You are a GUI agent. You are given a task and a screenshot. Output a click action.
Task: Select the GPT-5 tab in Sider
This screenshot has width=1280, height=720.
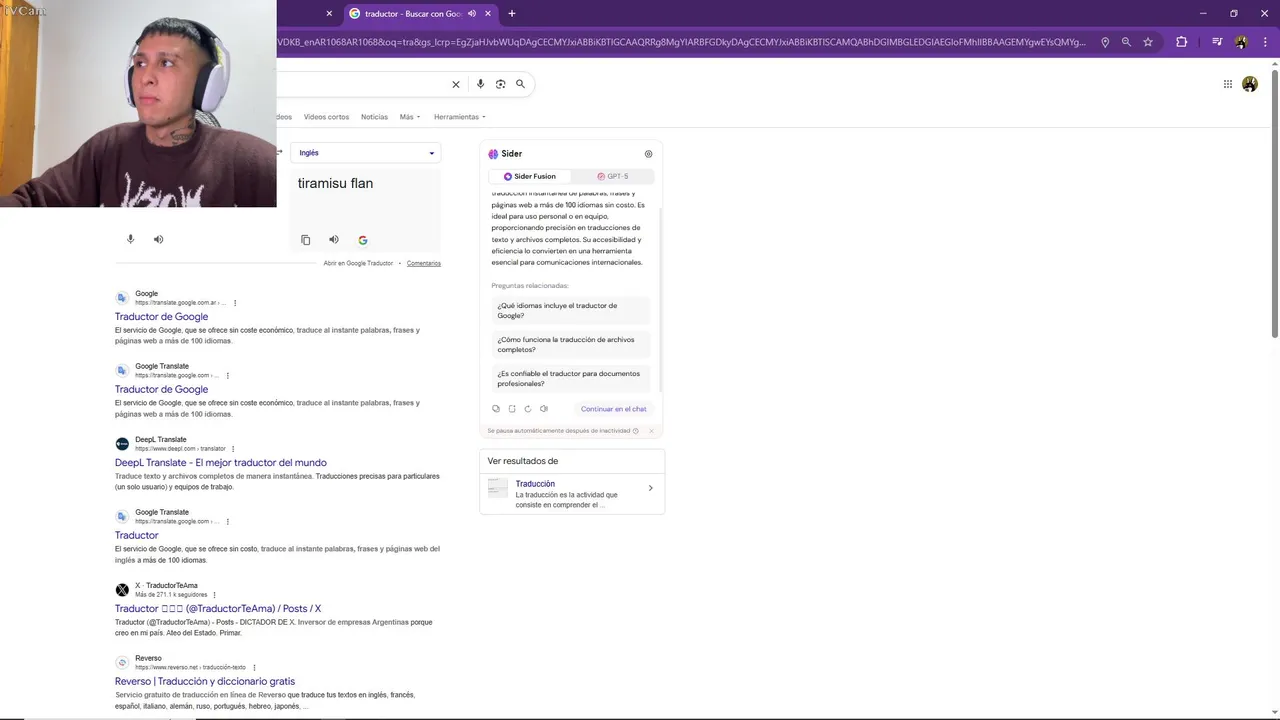(612, 176)
